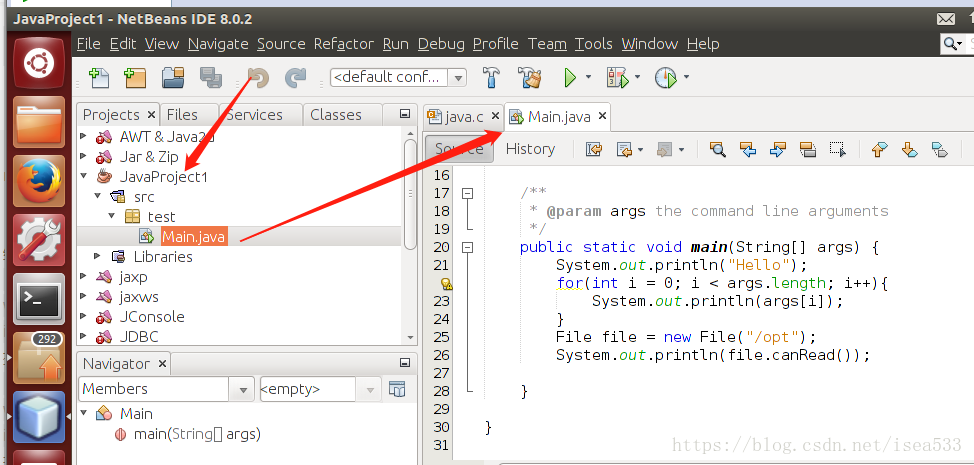
Task: Open Profile Project dropdown arrow
Action: (x=686, y=78)
